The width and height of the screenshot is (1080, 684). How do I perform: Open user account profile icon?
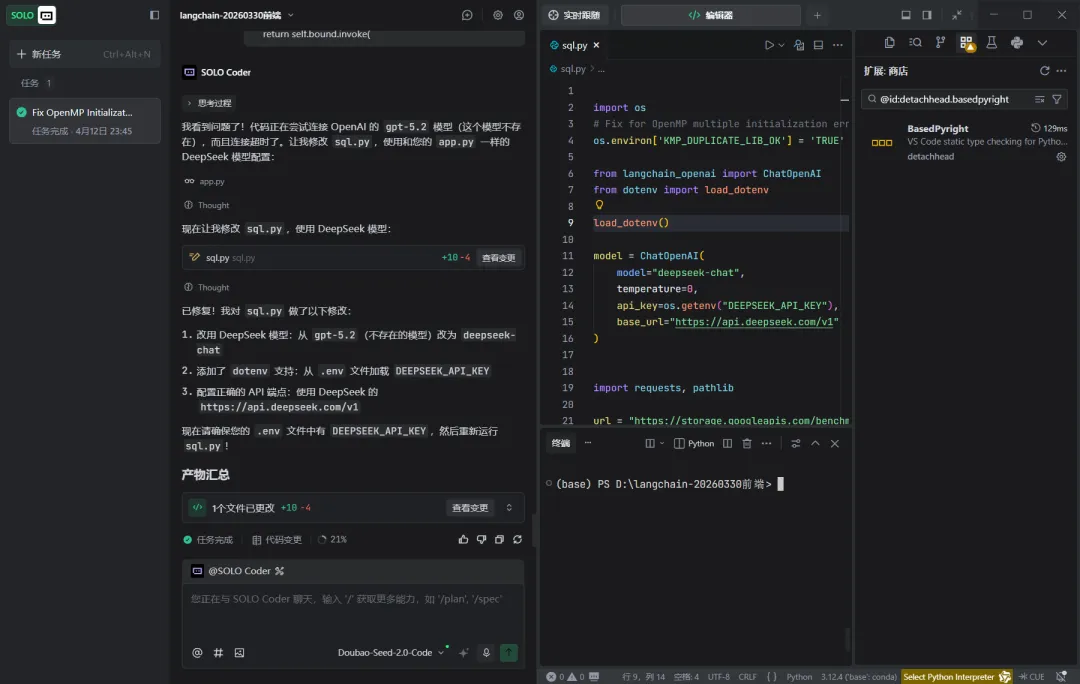(x=519, y=15)
